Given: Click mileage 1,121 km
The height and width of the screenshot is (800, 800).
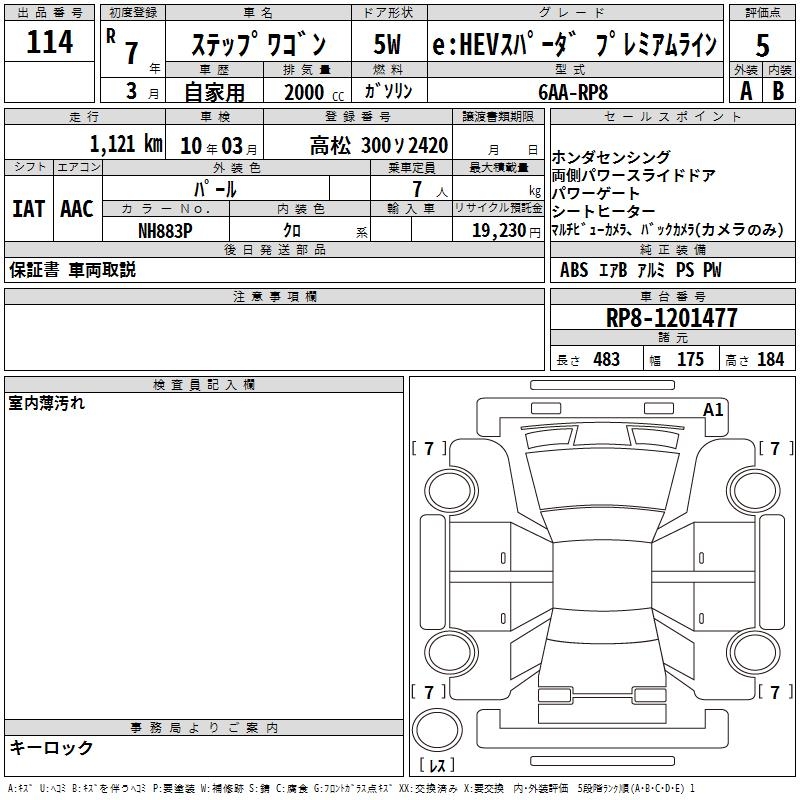Looking at the screenshot, I should pyautogui.click(x=127, y=144).
